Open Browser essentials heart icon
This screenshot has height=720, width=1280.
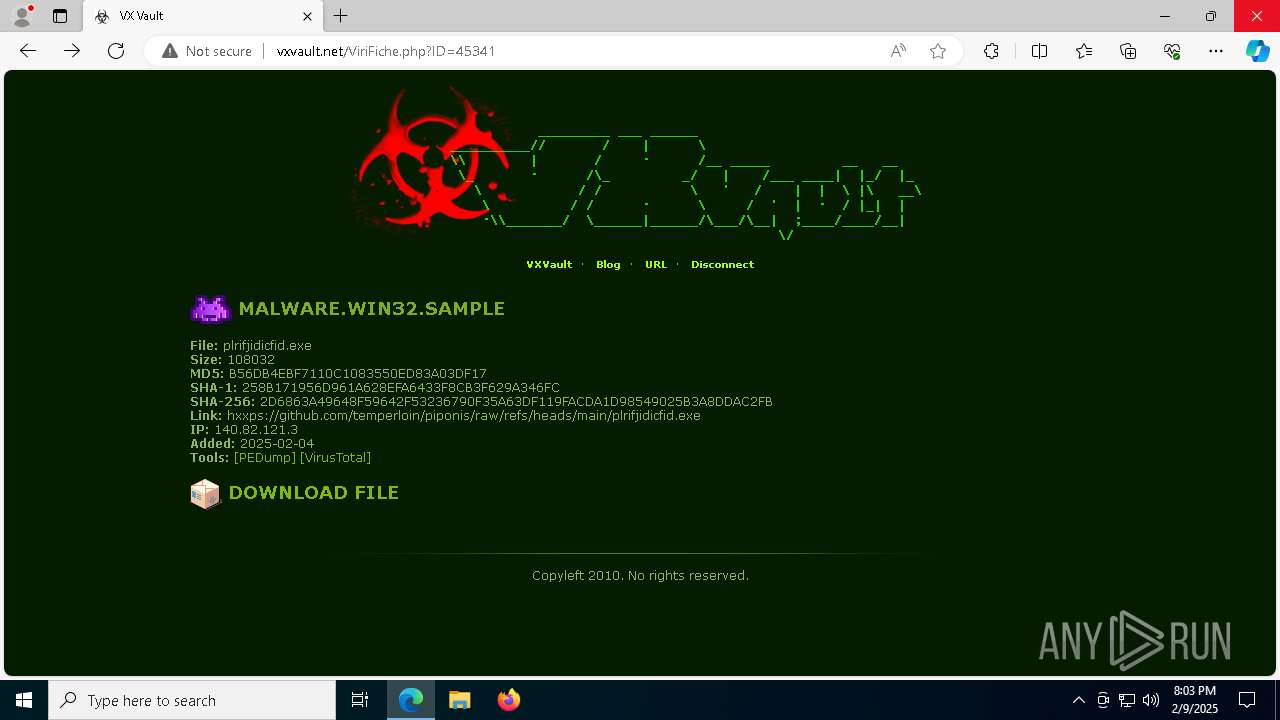coord(1172,51)
